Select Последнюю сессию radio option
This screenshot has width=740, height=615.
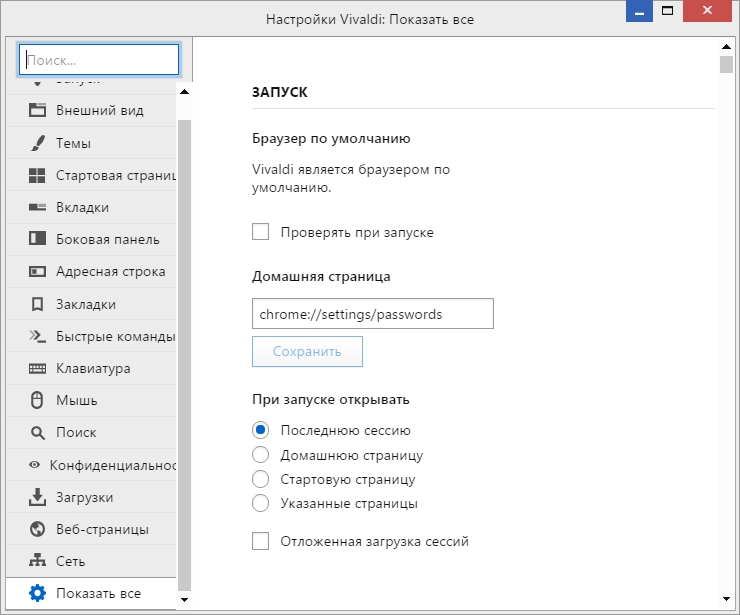click(261, 430)
